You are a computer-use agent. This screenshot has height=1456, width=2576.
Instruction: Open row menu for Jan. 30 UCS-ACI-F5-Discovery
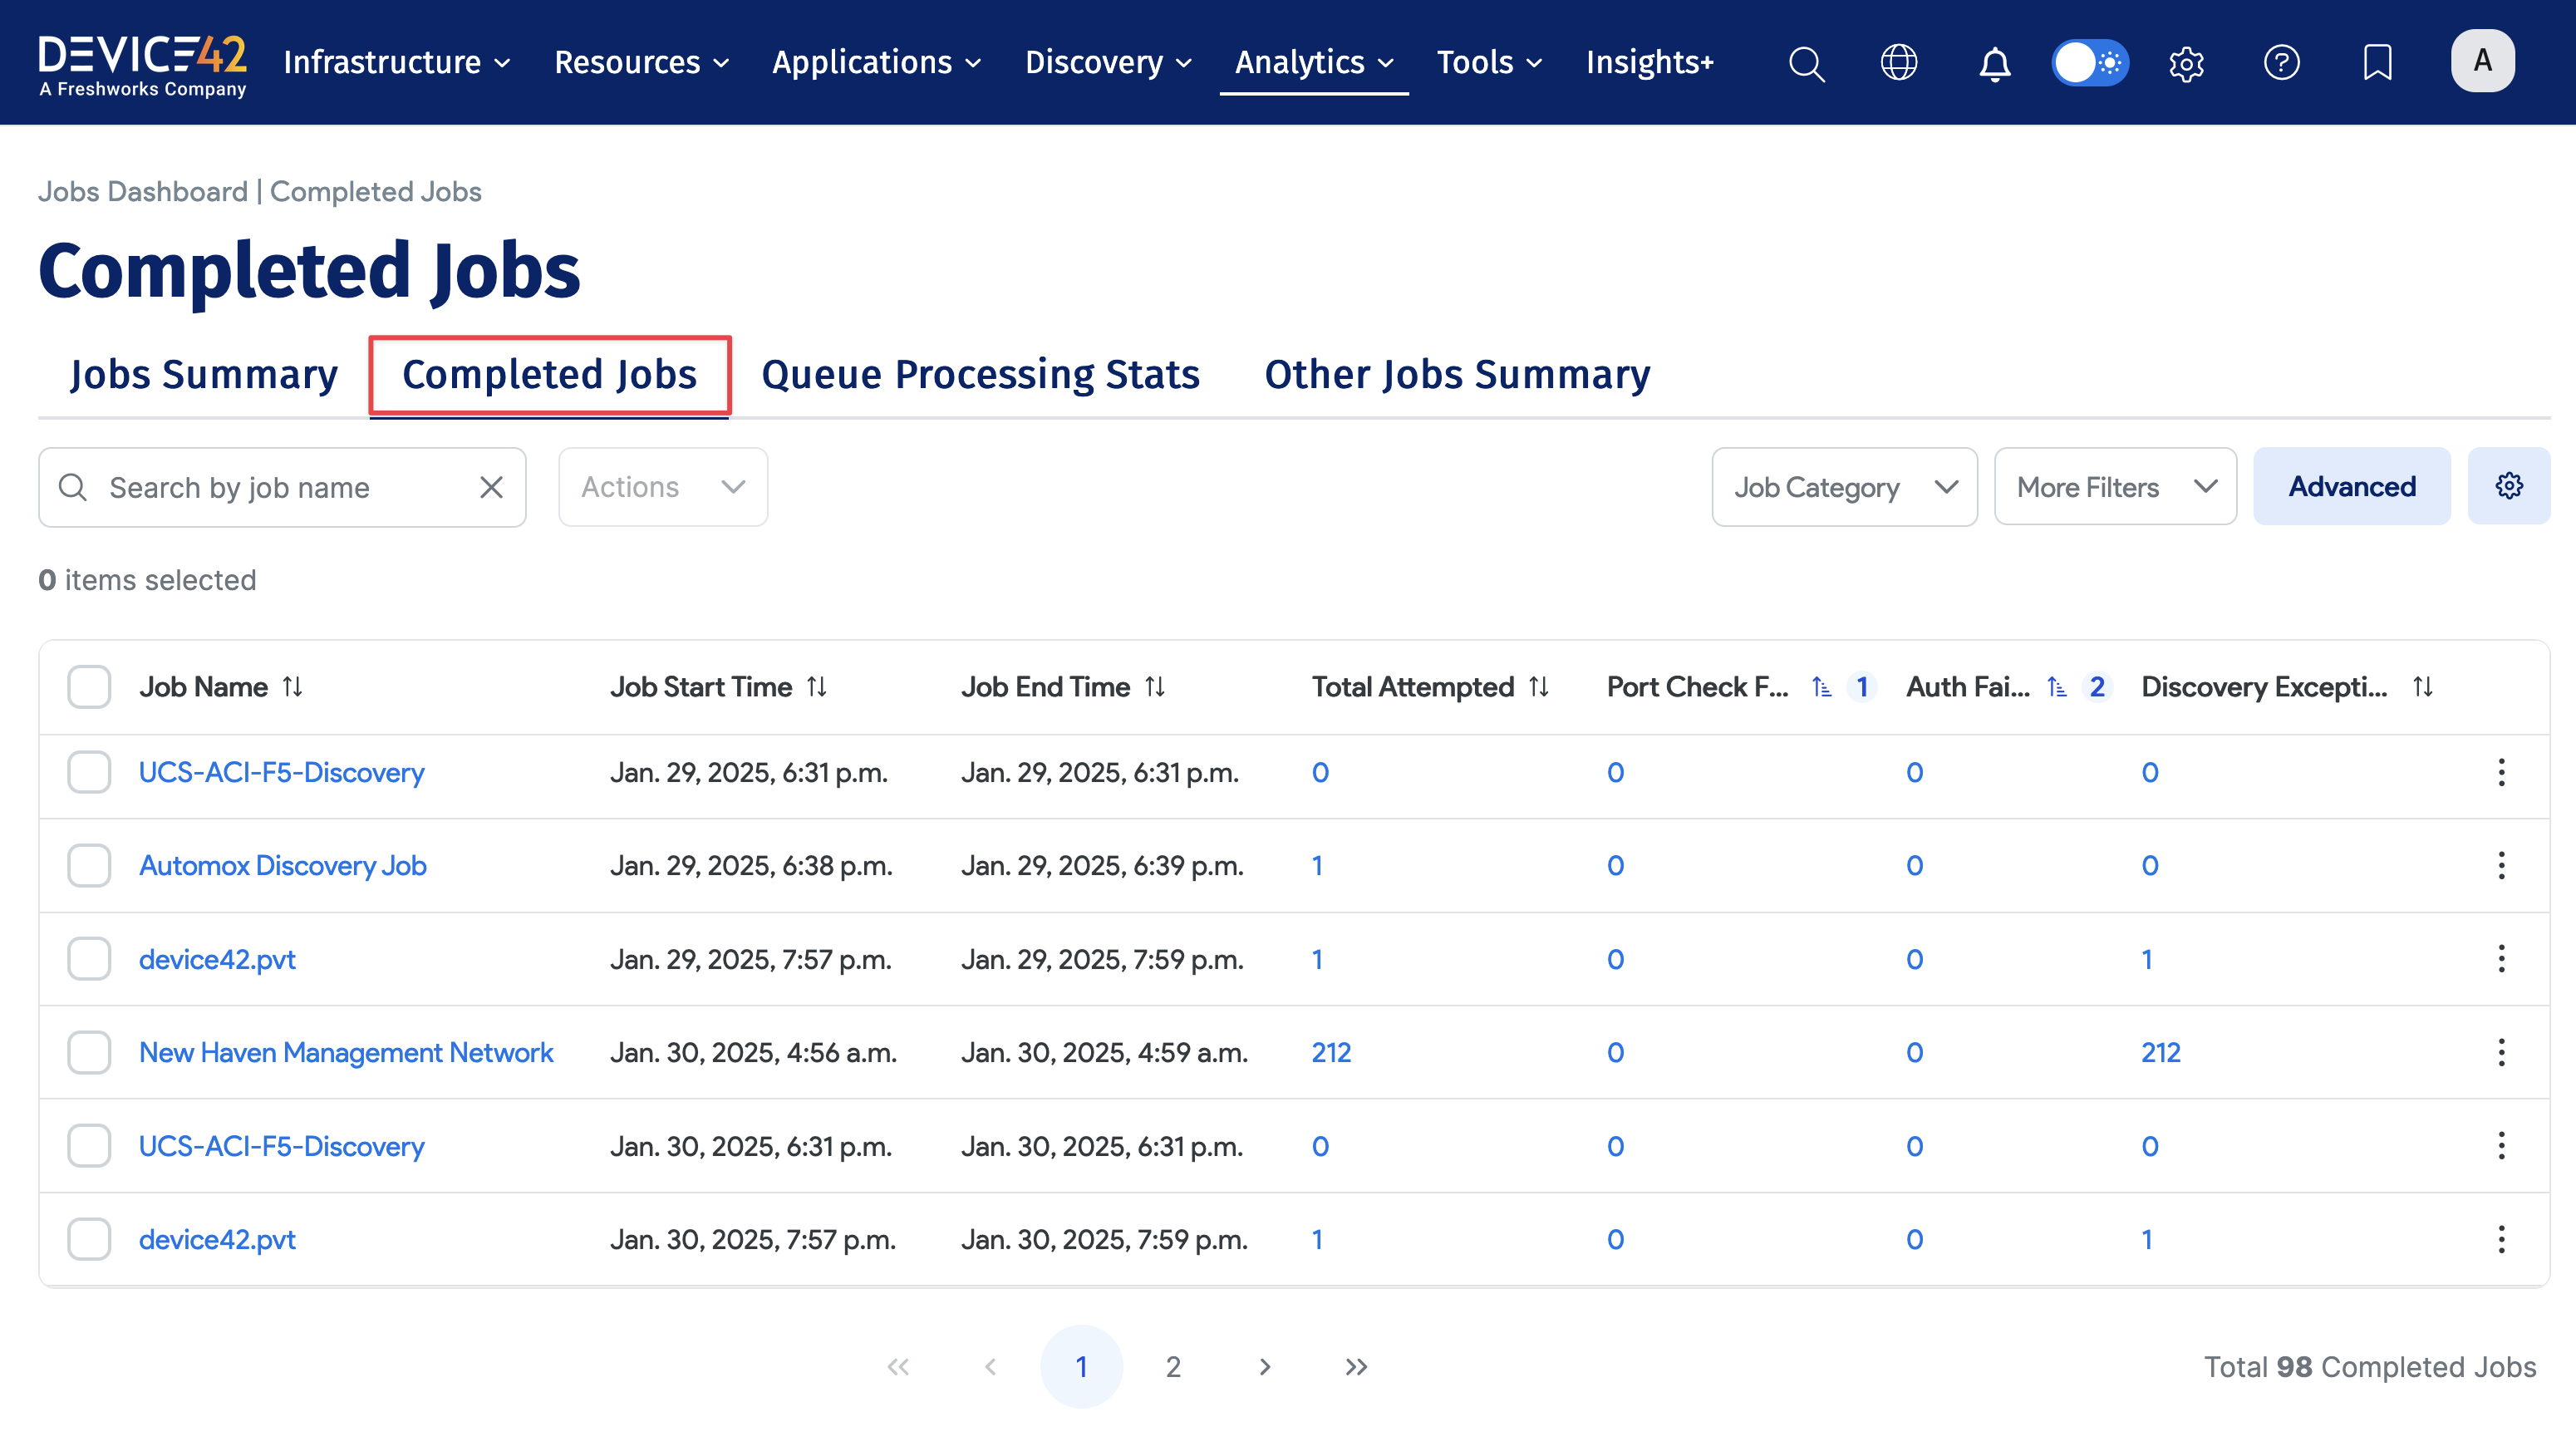(x=2501, y=1146)
